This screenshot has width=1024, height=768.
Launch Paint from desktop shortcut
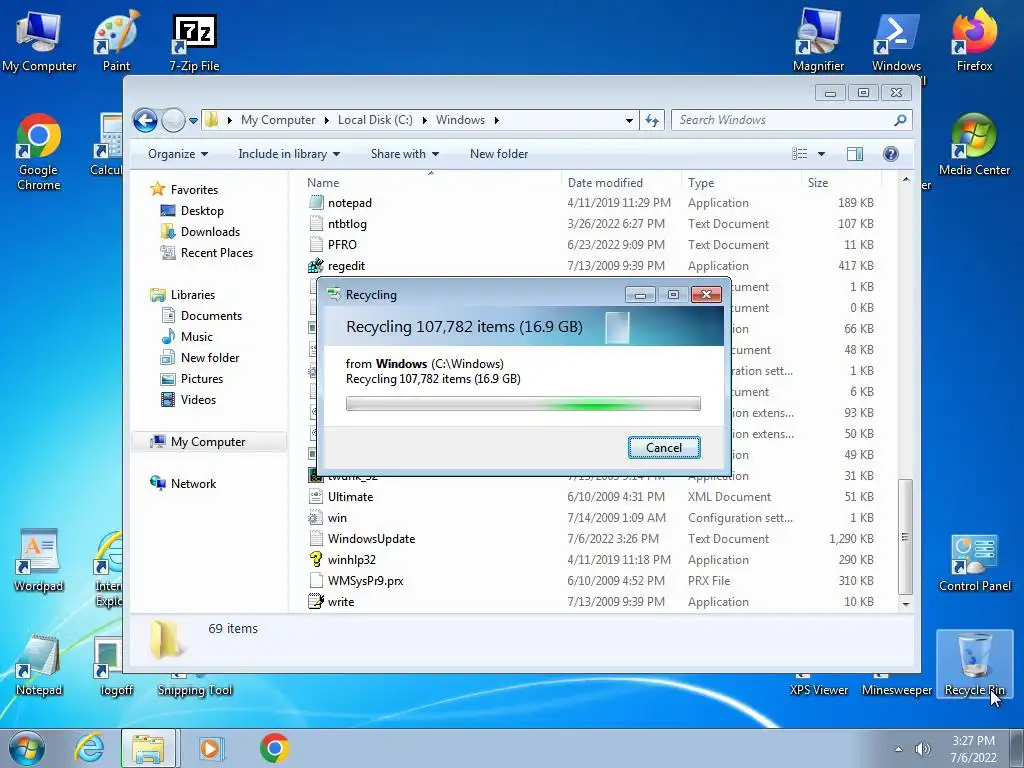click(x=116, y=40)
